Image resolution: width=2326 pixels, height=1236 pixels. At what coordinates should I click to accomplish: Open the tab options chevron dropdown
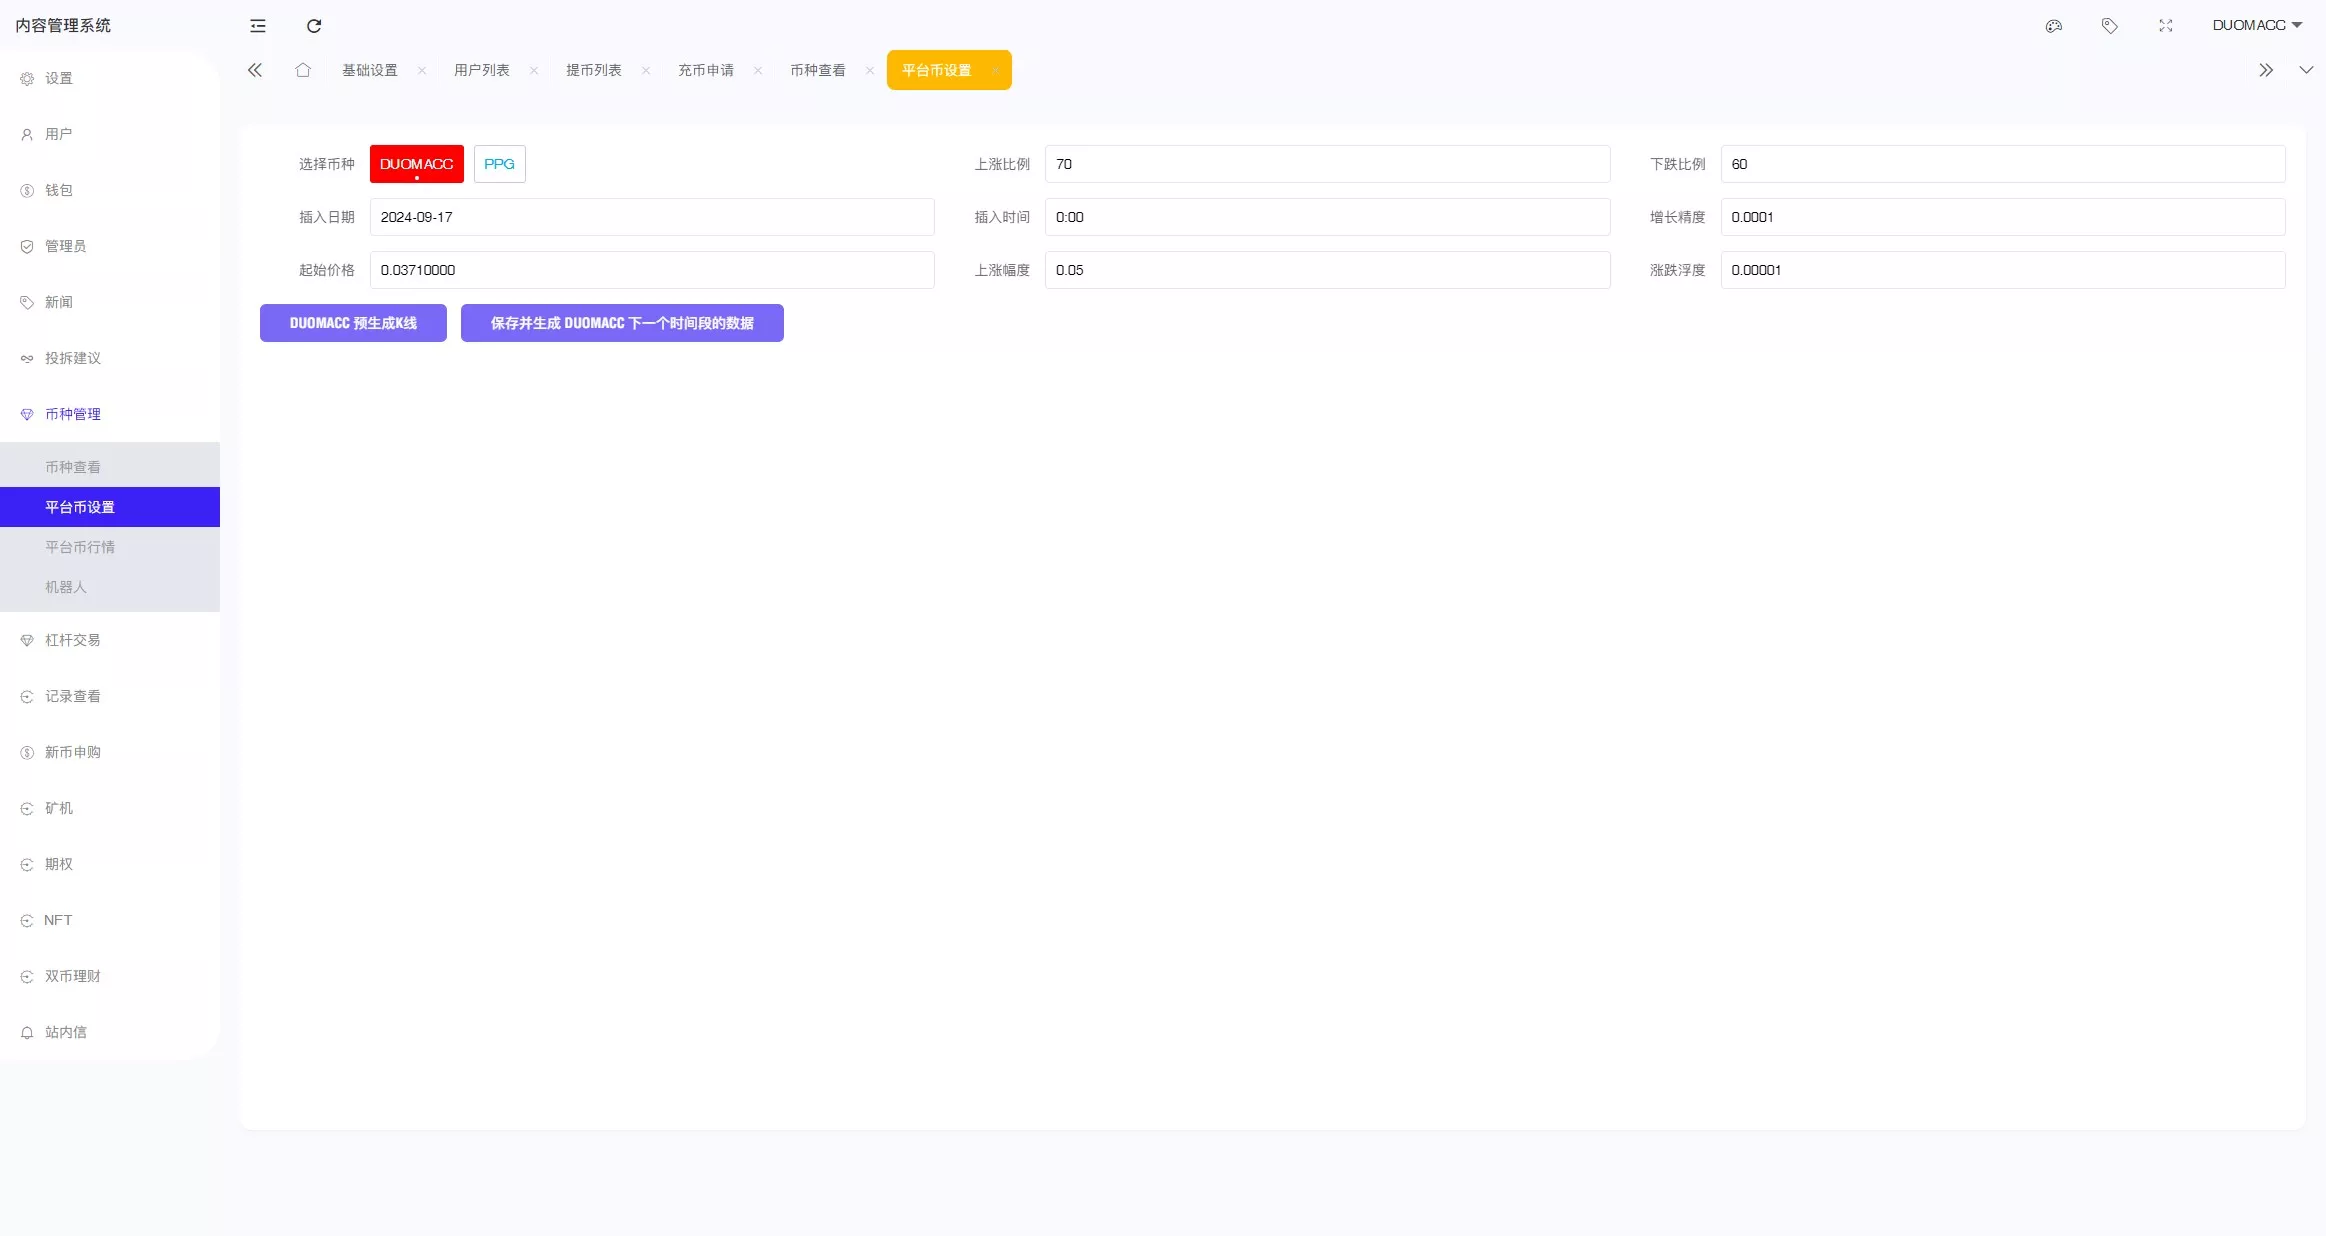pos(2306,70)
